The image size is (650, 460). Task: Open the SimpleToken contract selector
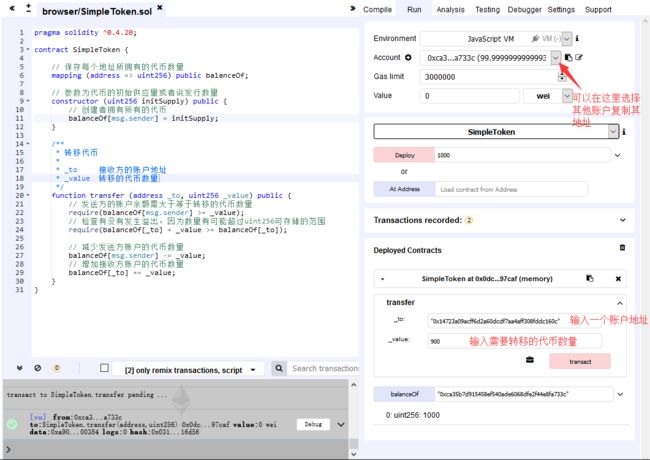click(496, 132)
